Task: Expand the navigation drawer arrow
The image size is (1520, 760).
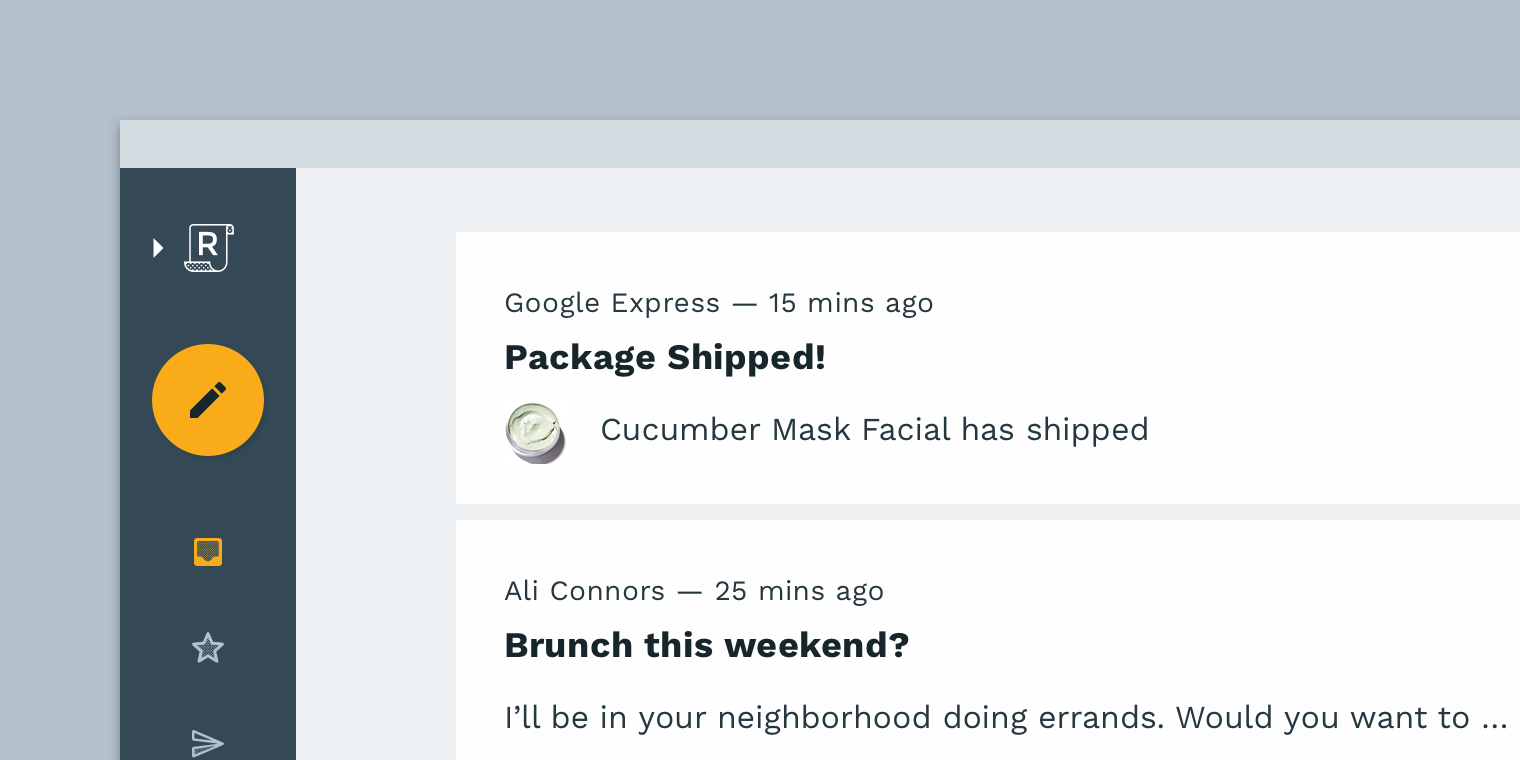Action: pyautogui.click(x=157, y=248)
